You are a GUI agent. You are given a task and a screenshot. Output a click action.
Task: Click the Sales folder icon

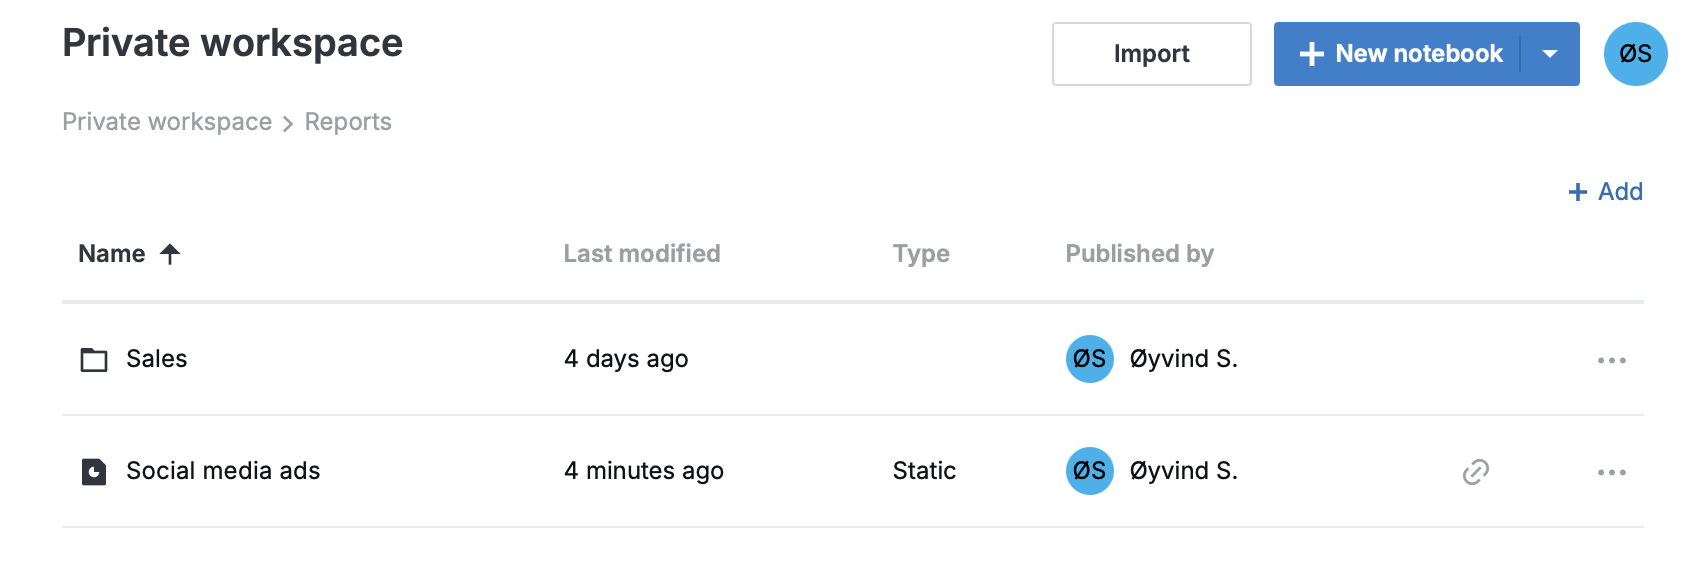(94, 359)
